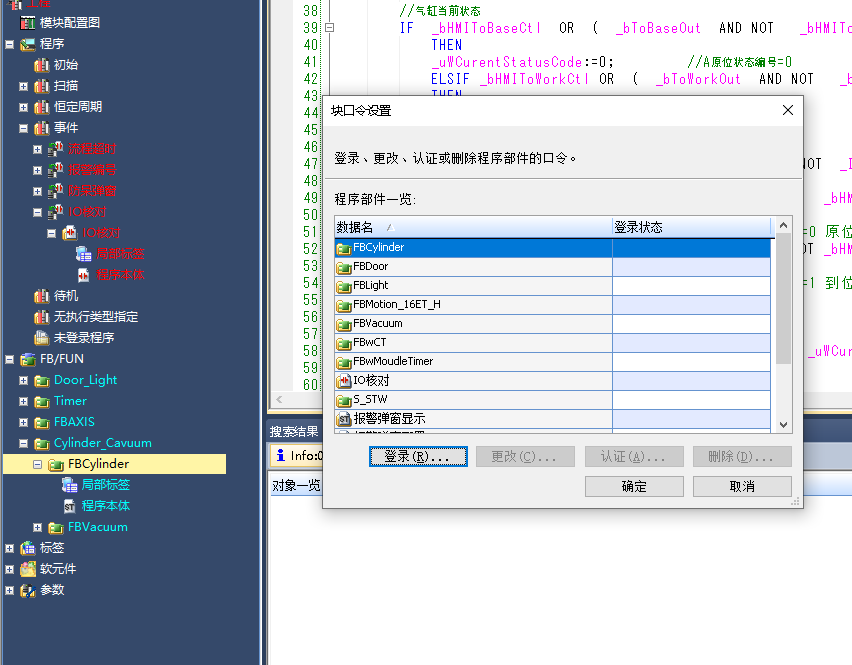Select the IO核对 ladder icon in dialog list
Viewport: 852px width, 665px height.
[x=344, y=381]
